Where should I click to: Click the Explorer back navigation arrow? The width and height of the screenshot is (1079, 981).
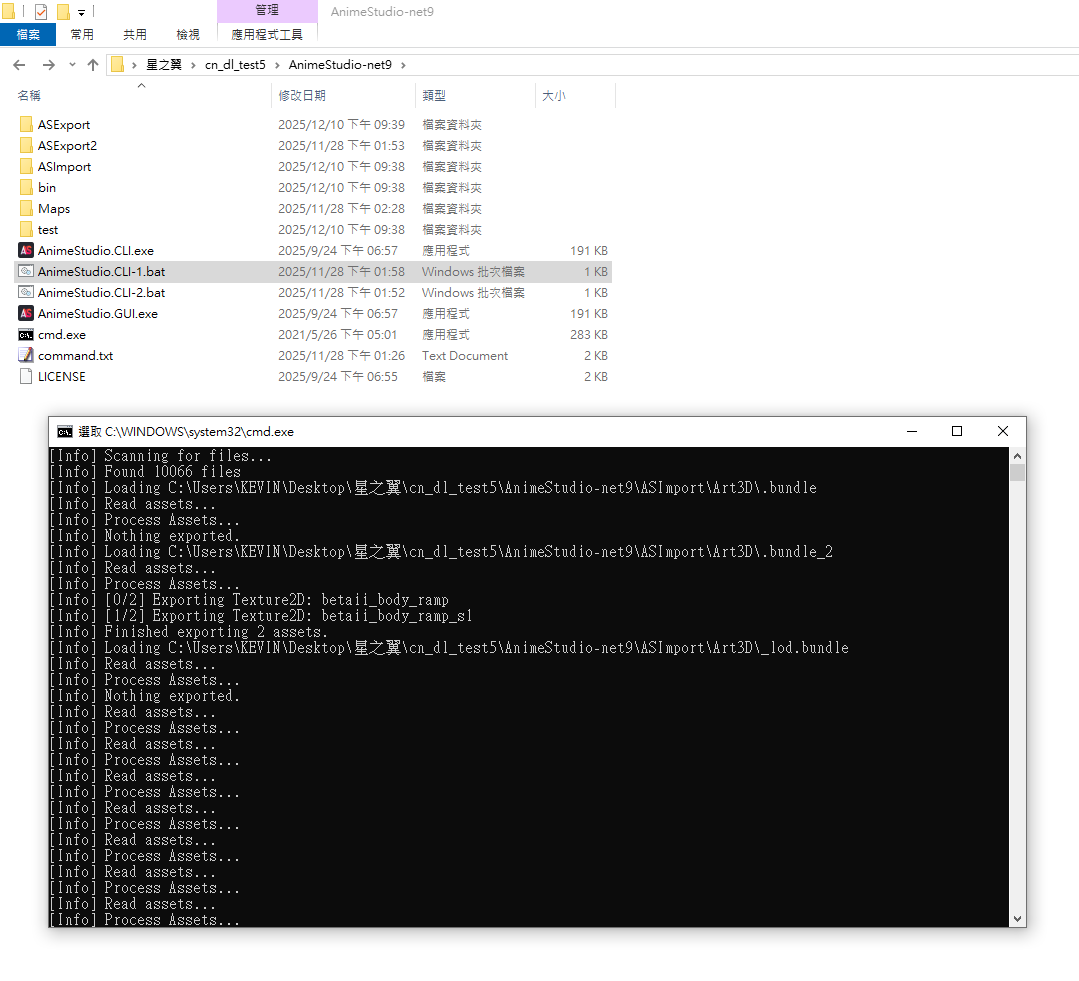(x=19, y=65)
